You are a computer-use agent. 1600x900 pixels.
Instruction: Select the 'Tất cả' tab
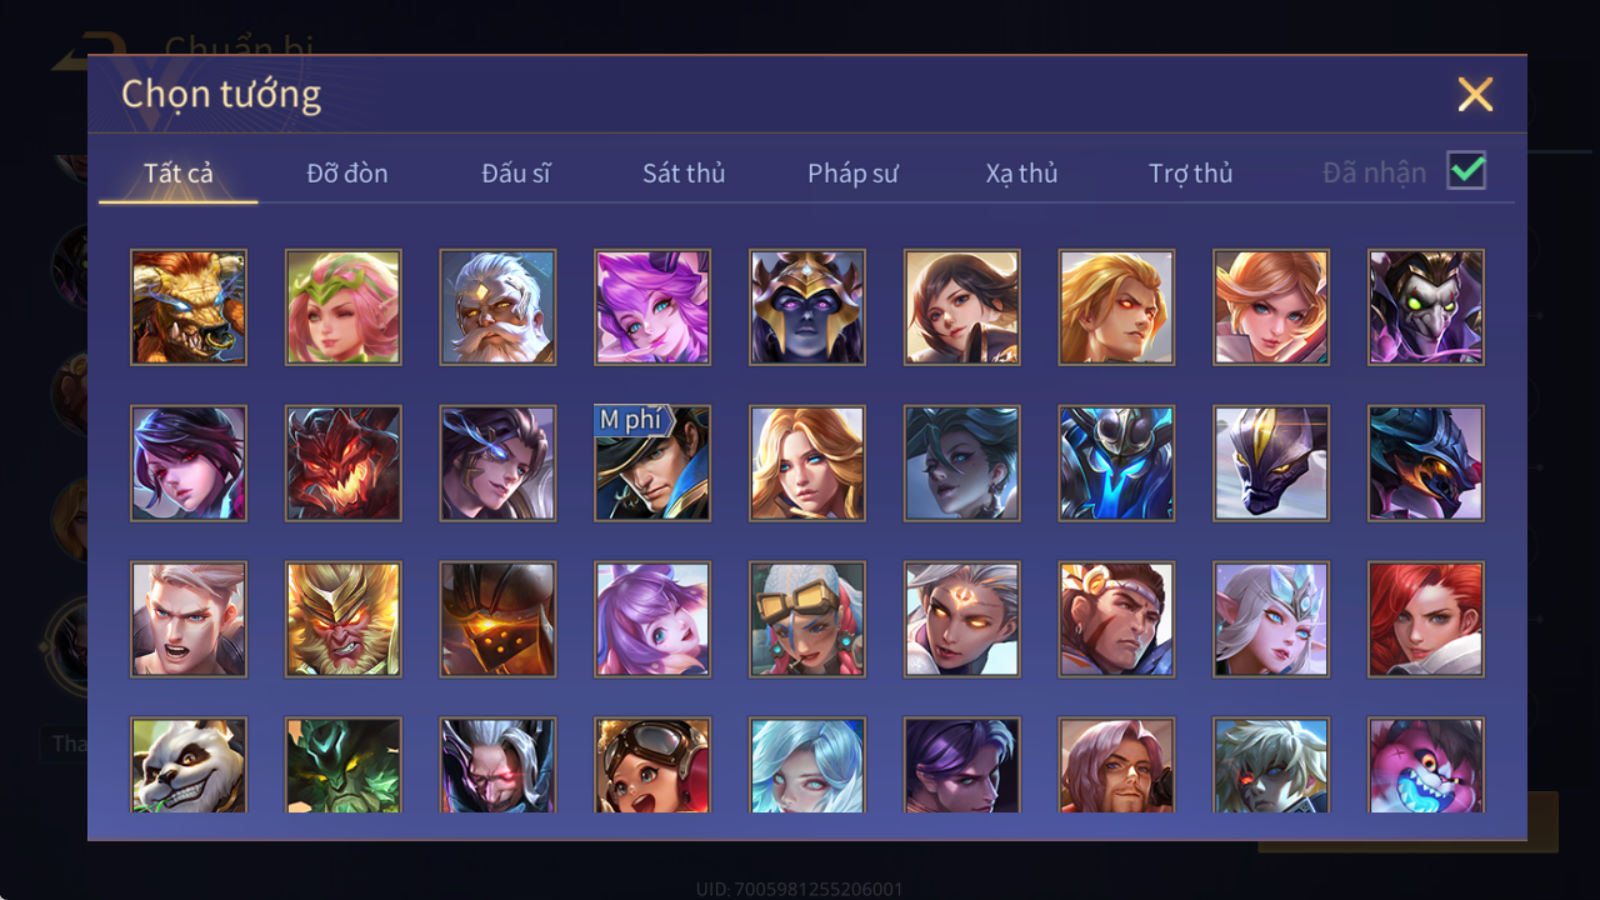[x=178, y=173]
